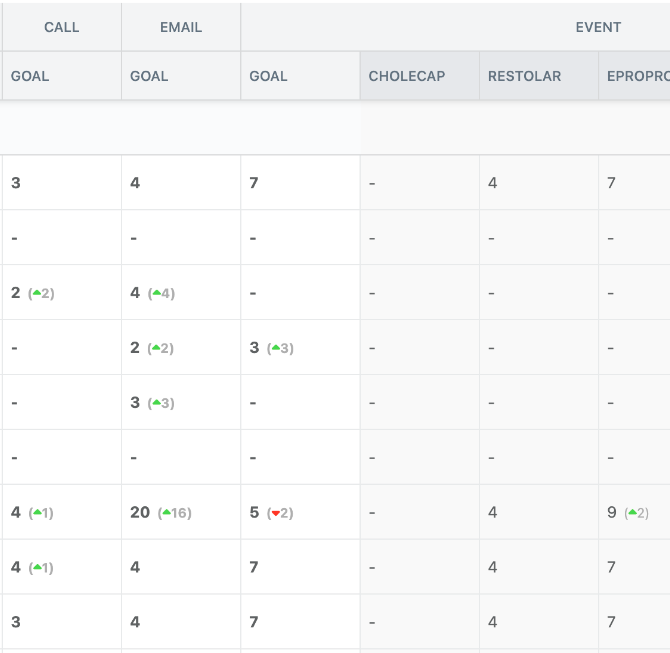Click the green up arrow beside 9
This screenshot has height=653, width=670.
pyautogui.click(x=632, y=513)
